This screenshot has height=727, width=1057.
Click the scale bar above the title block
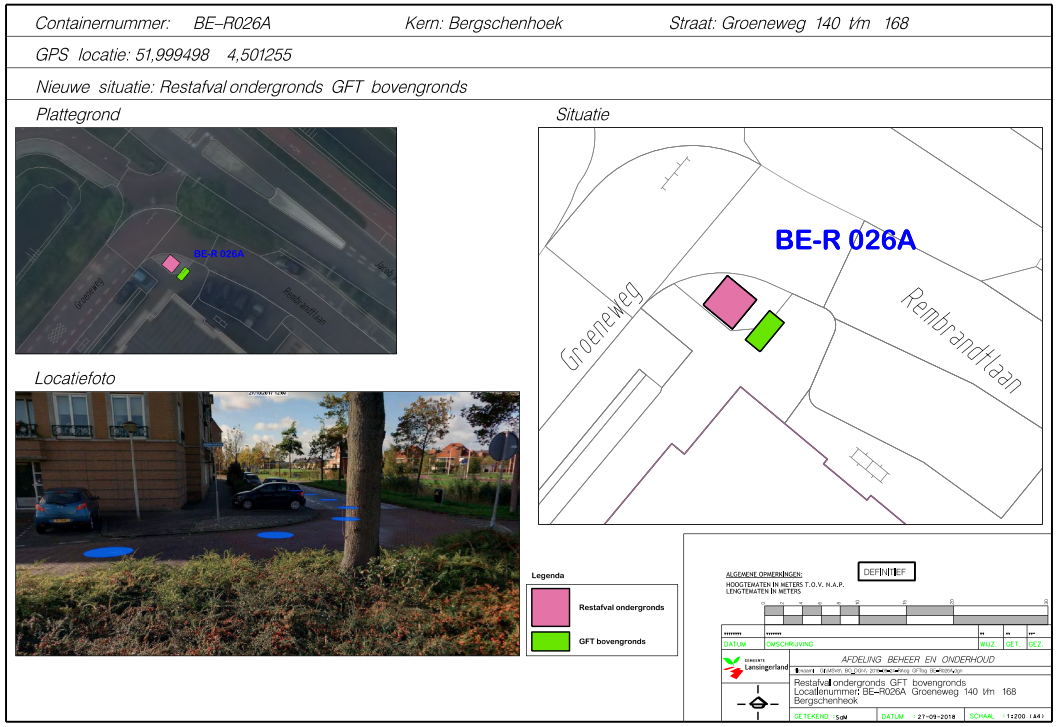point(904,613)
